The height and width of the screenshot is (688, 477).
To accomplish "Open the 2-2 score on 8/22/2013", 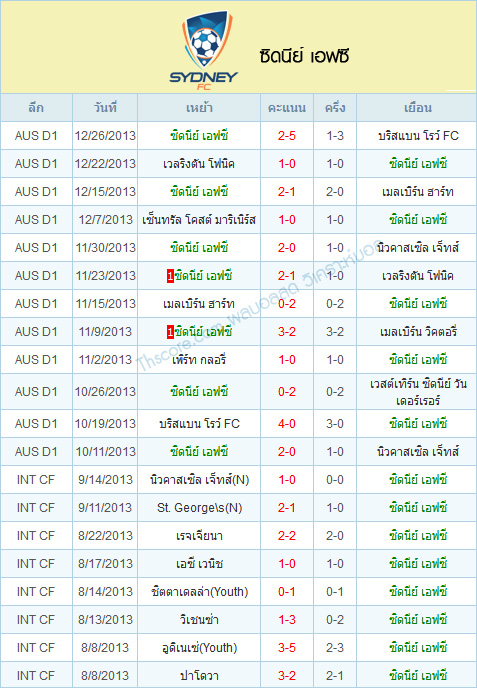I will pyautogui.click(x=287, y=536).
